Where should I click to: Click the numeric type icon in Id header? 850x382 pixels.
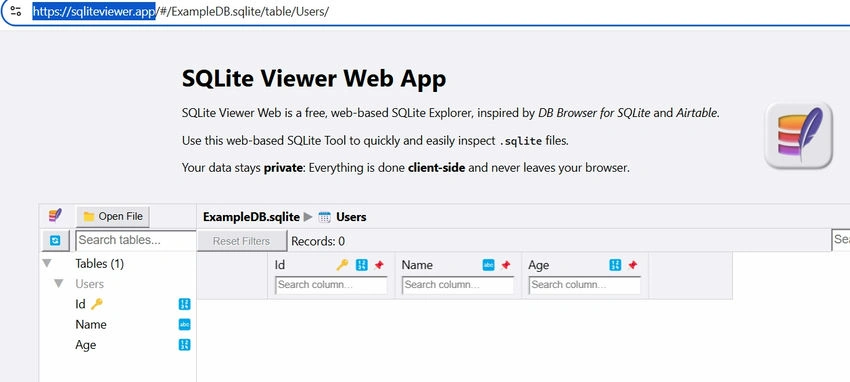click(x=362, y=264)
